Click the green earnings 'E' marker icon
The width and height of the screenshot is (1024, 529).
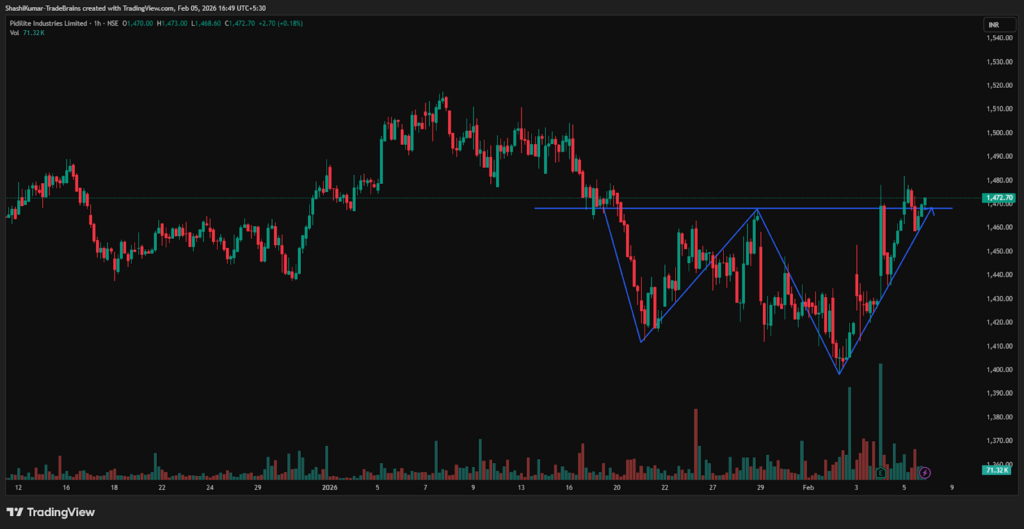click(880, 472)
